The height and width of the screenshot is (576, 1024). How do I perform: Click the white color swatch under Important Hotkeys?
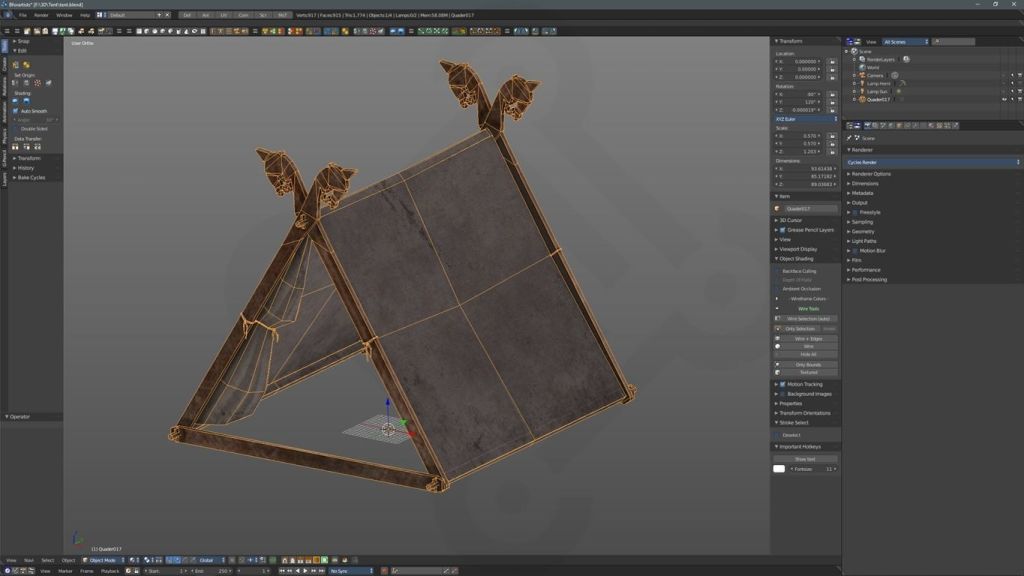pos(779,468)
